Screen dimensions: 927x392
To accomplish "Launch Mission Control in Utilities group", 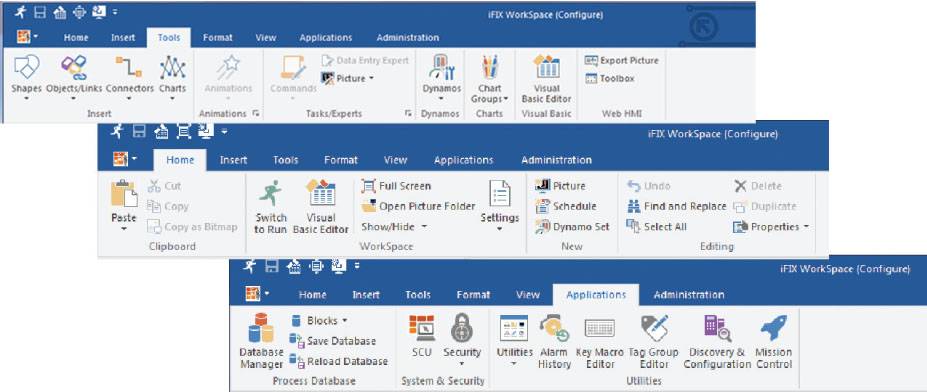I will [774, 341].
